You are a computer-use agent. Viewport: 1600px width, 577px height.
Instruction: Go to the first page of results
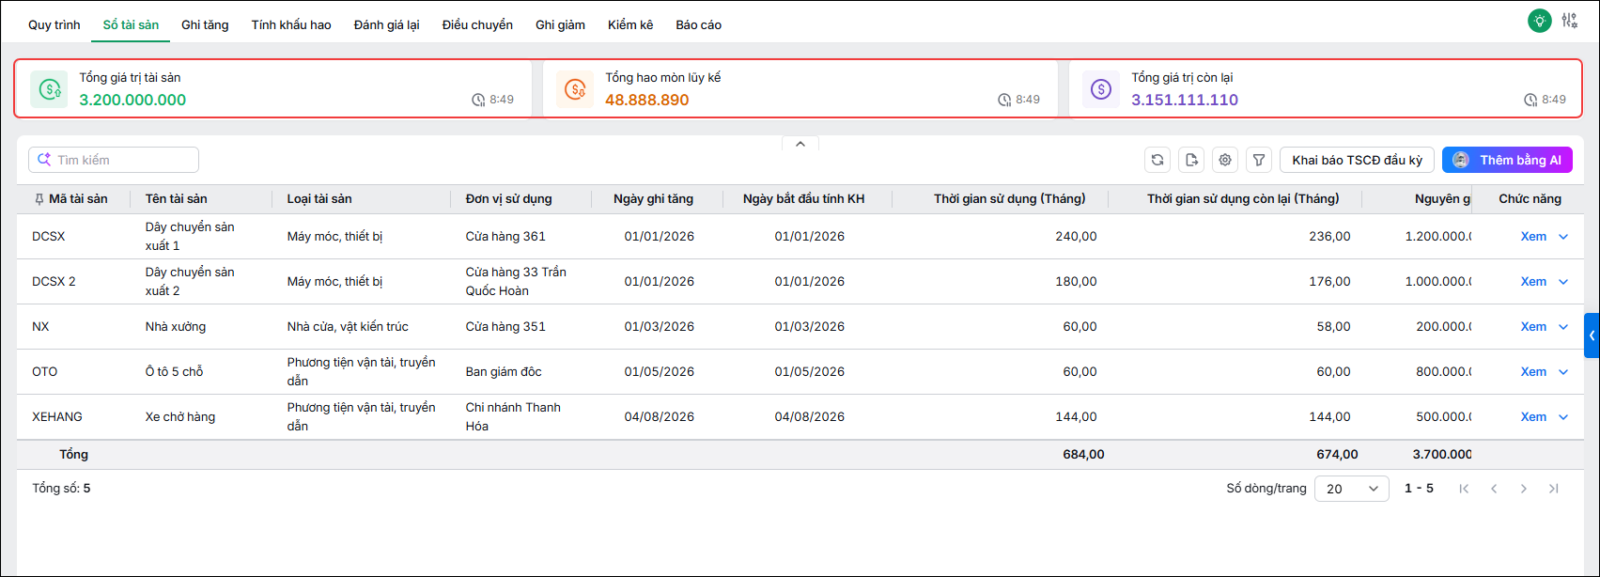point(1464,489)
